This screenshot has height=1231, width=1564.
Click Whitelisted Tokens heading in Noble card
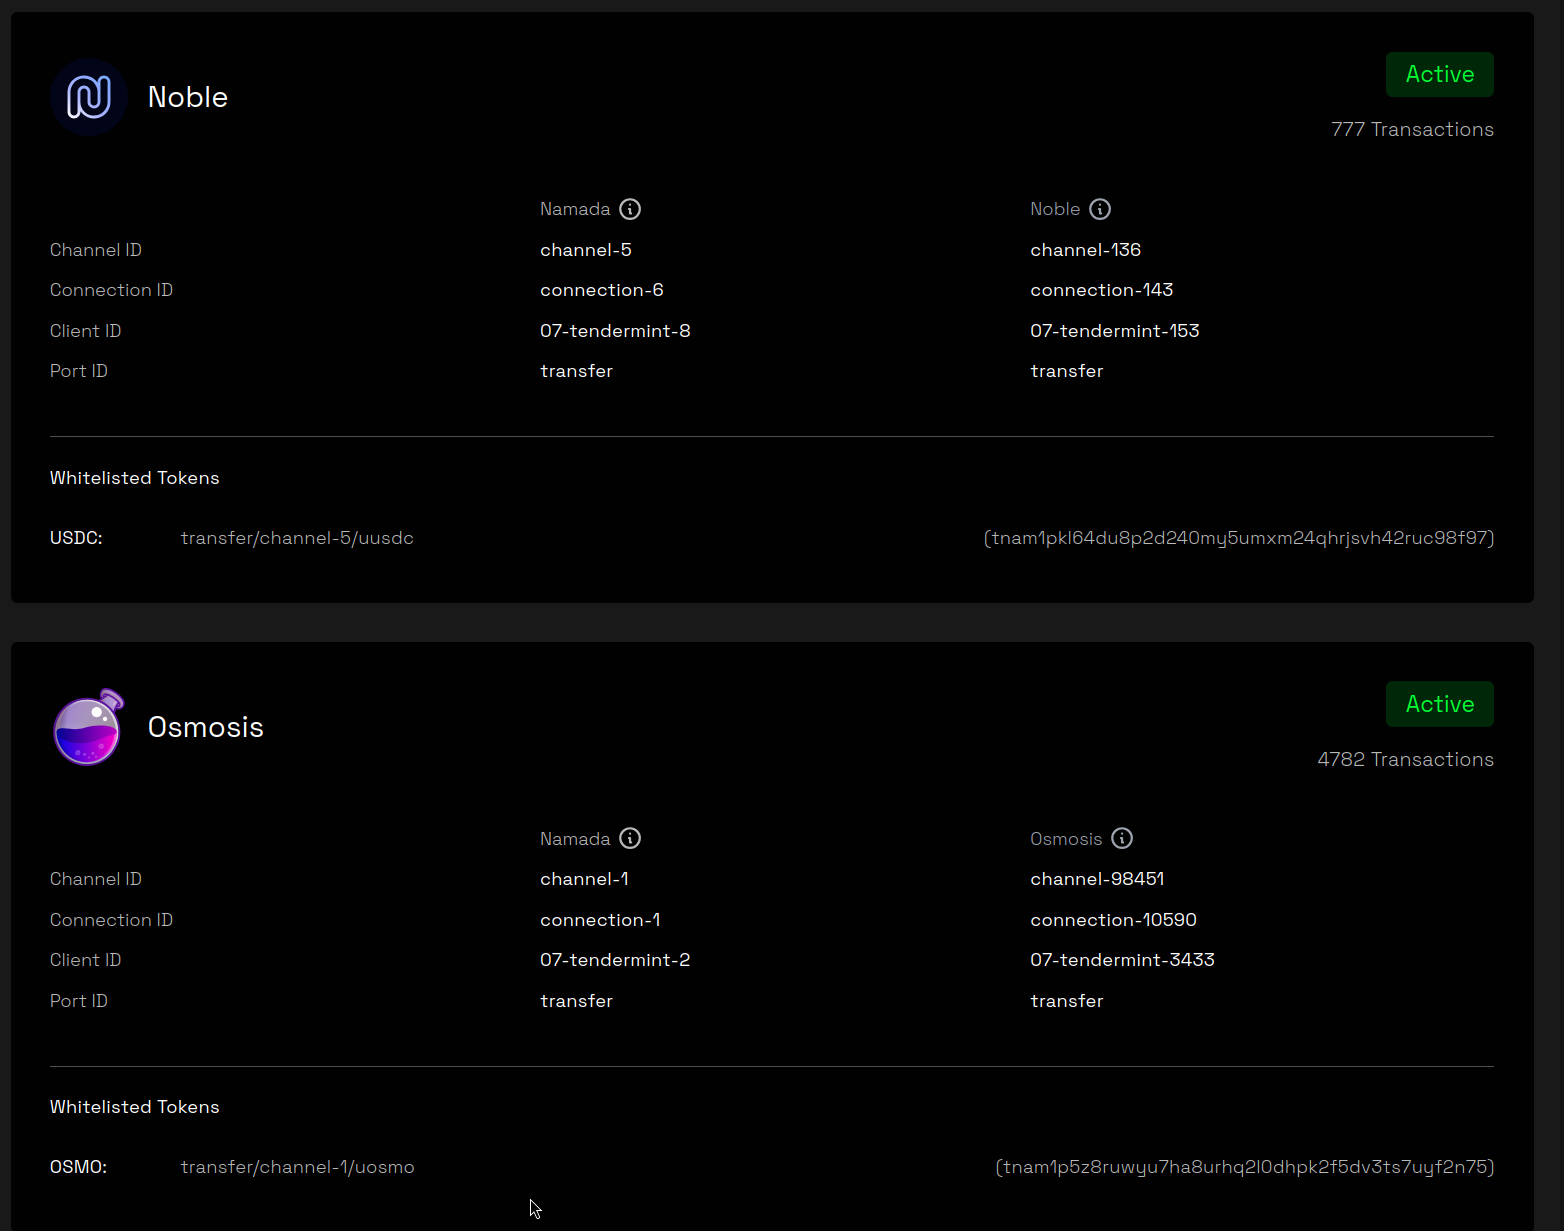coord(135,478)
